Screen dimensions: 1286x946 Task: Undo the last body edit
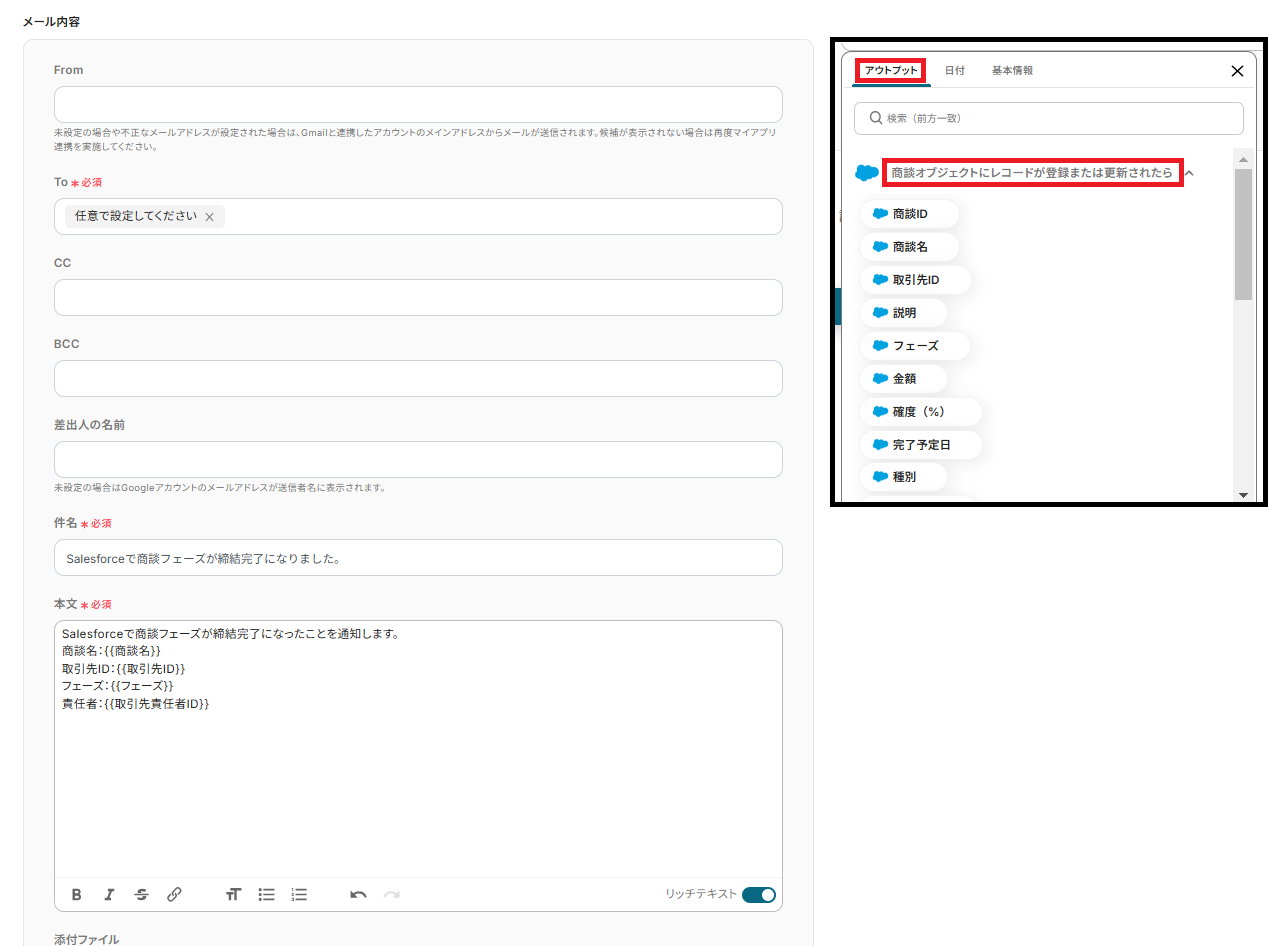coord(358,895)
